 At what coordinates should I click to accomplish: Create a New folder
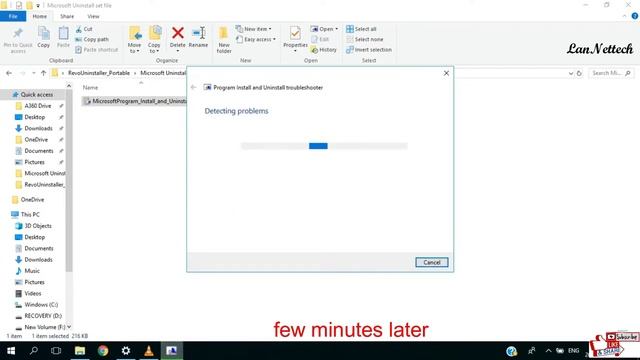[224, 40]
